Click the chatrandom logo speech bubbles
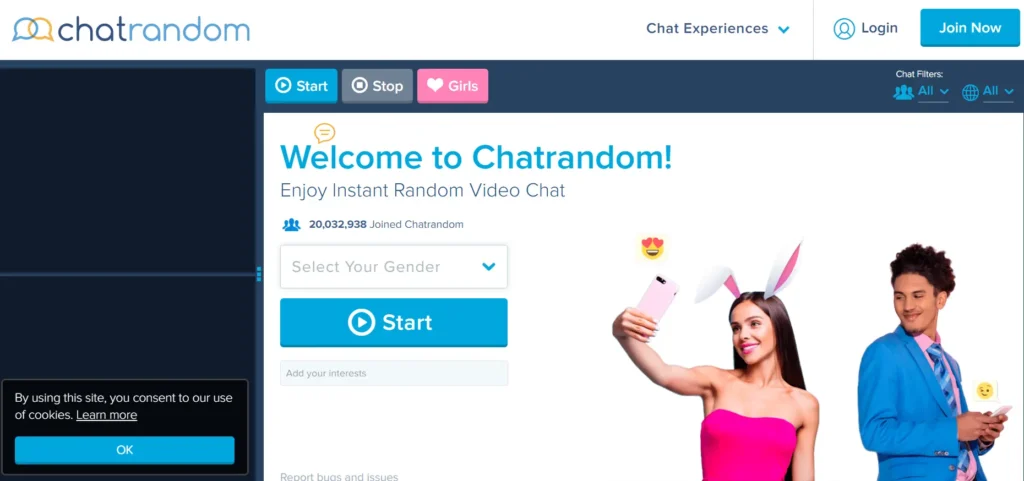Viewport: 1024px width, 481px height. 33,29
